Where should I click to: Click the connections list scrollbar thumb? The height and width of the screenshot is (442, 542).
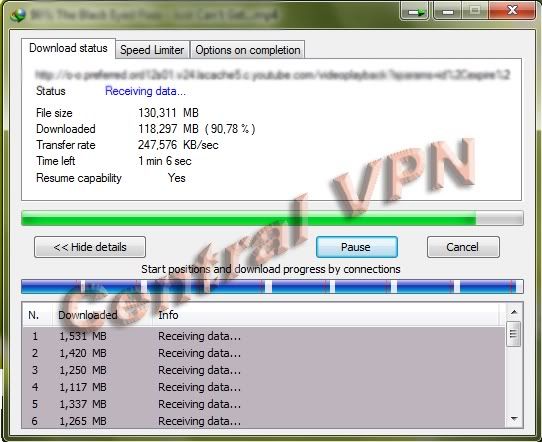click(514, 333)
